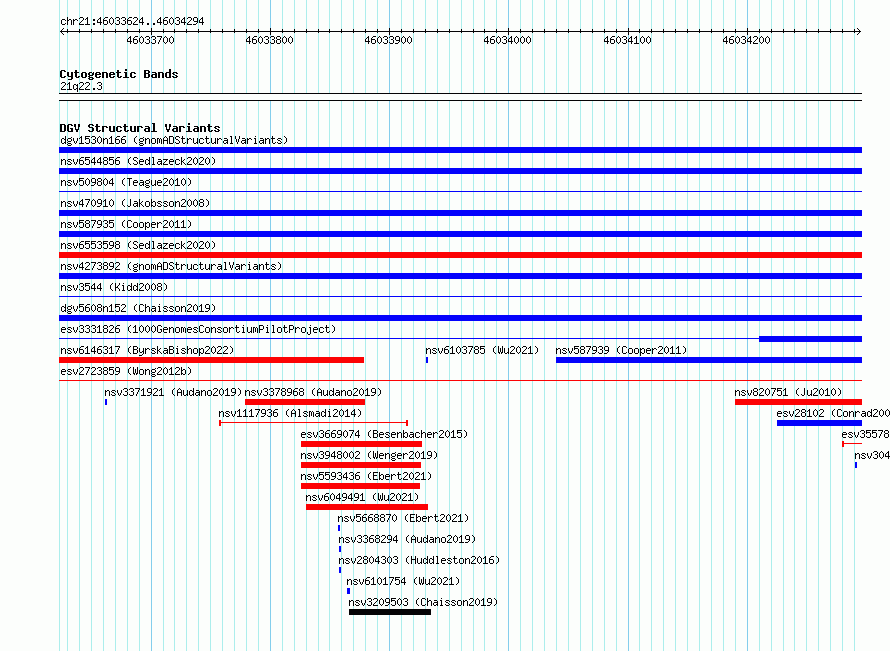Click red bar of nsv3948002 variant
890x651 pixels.
tap(361, 465)
